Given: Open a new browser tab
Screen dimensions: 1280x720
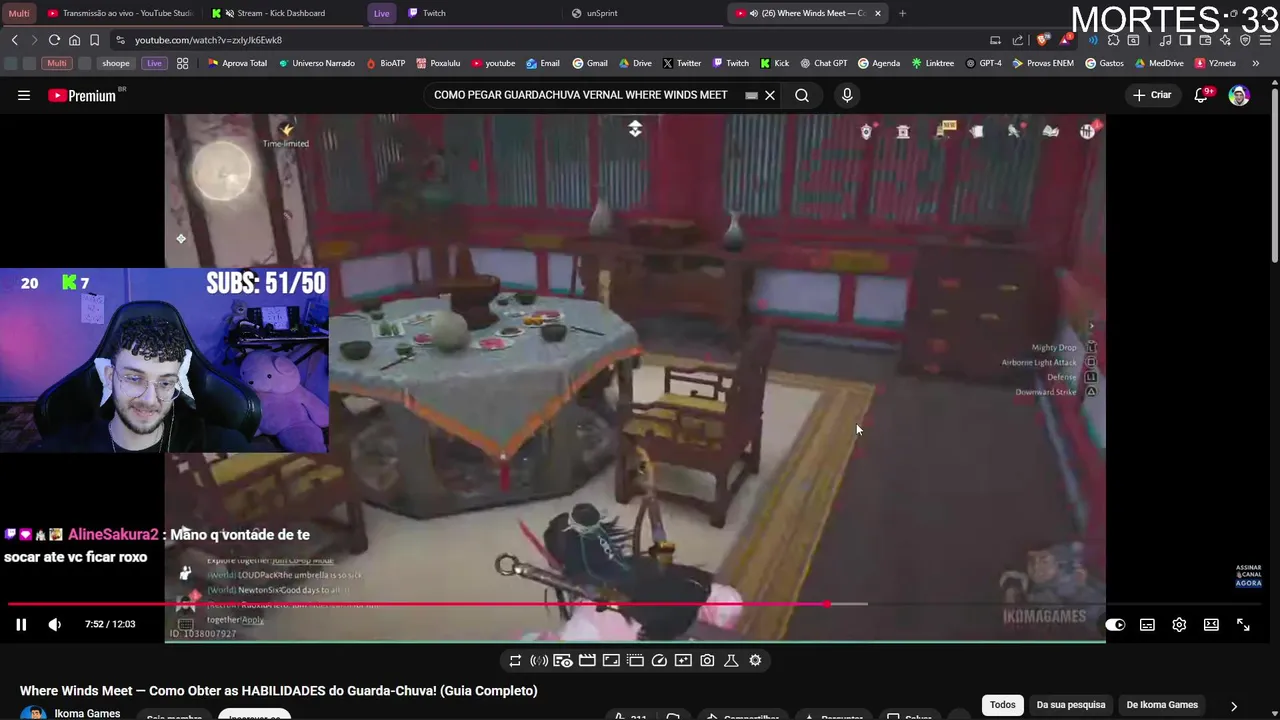Looking at the screenshot, I should coord(902,13).
